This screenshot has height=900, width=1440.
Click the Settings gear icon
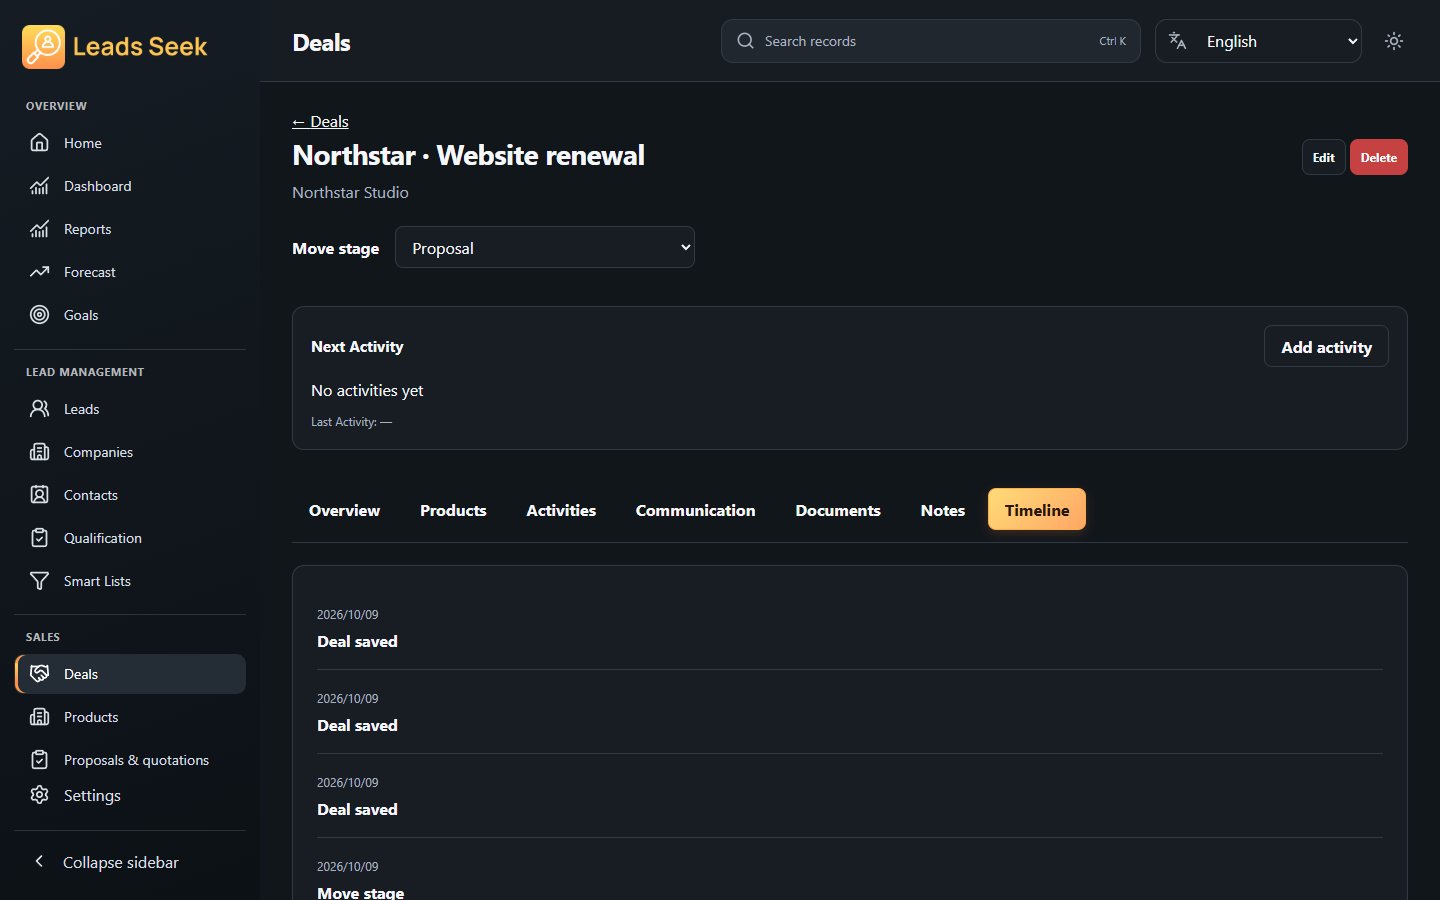[x=39, y=795]
